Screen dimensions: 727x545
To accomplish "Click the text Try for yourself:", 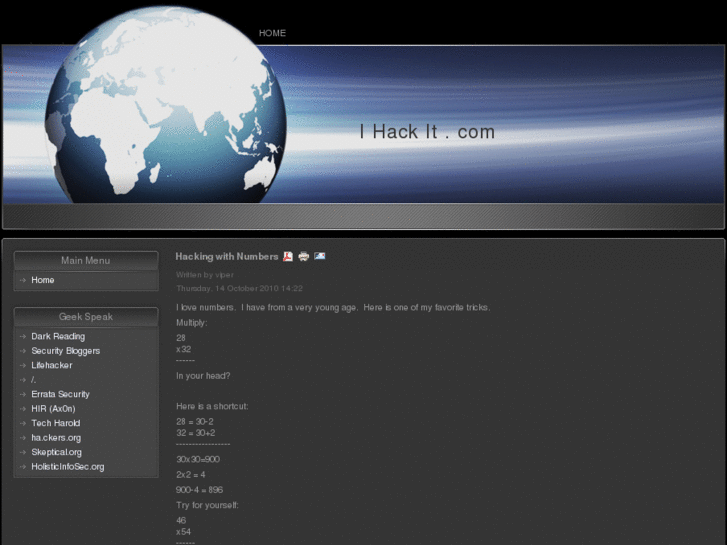I will point(207,505).
